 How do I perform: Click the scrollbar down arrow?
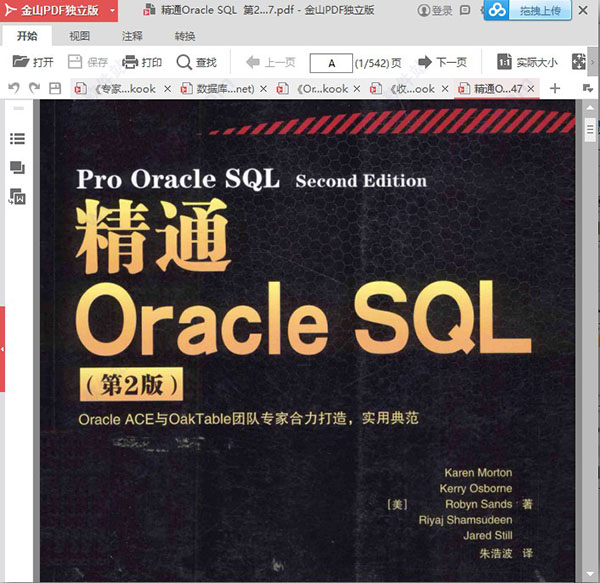[590, 573]
